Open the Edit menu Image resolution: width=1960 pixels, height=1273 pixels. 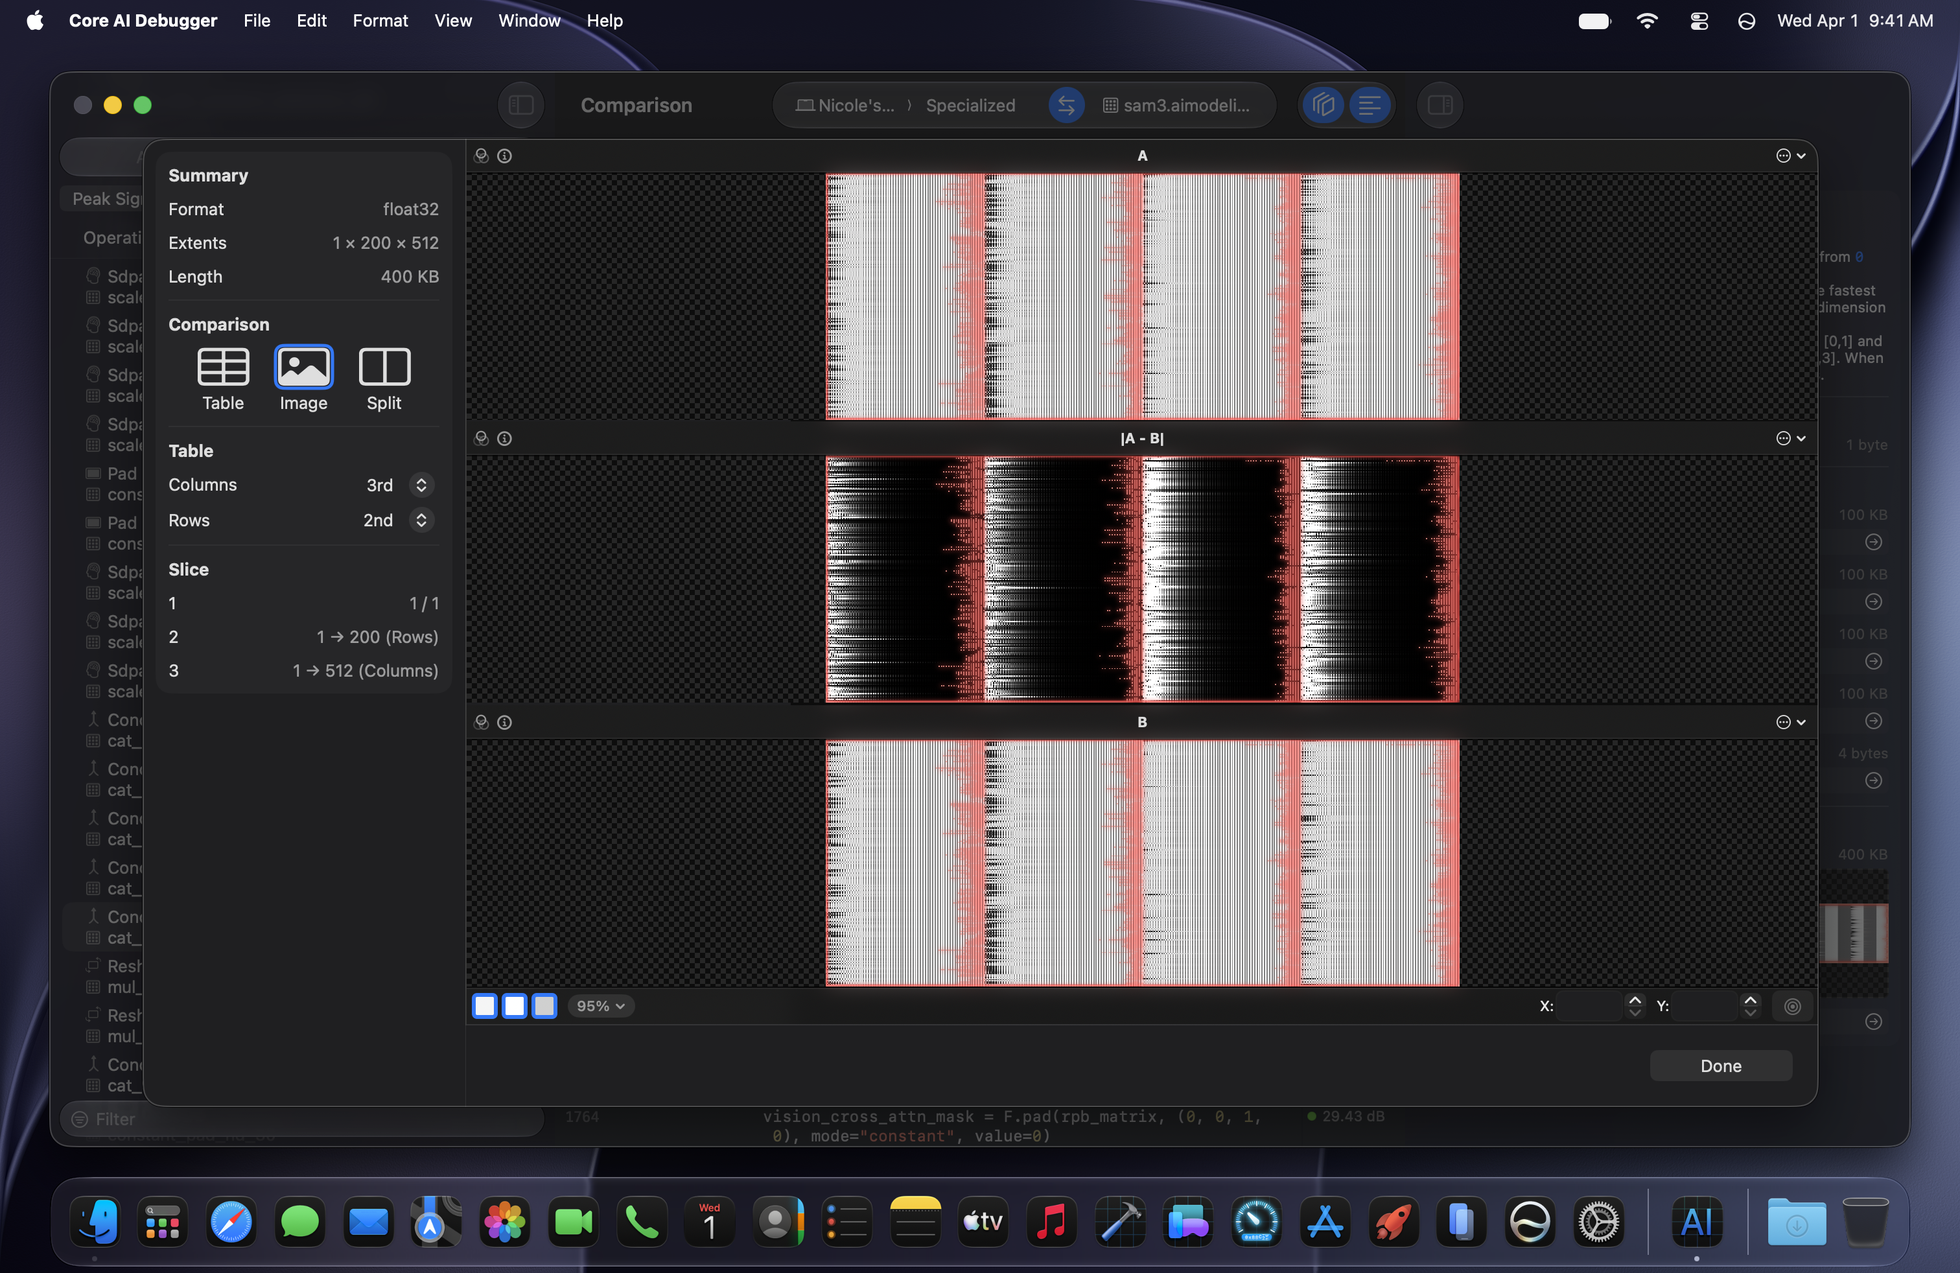coord(311,20)
